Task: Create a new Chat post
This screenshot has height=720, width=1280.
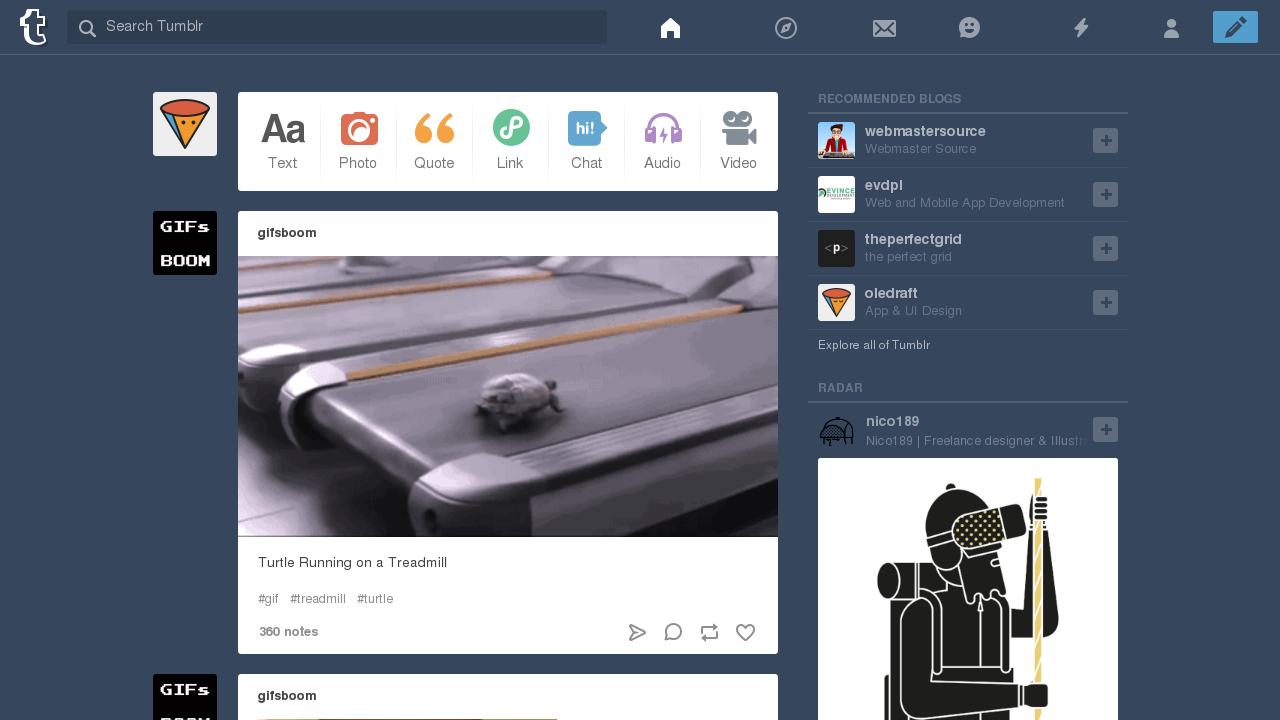Action: 586,141
